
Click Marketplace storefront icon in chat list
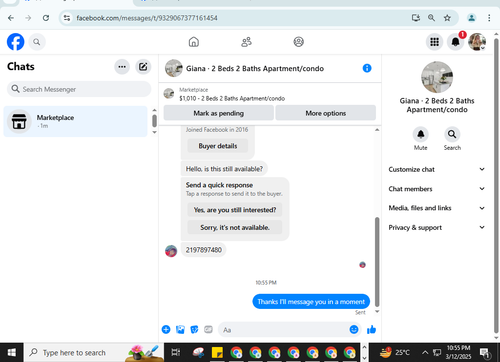coord(19,121)
